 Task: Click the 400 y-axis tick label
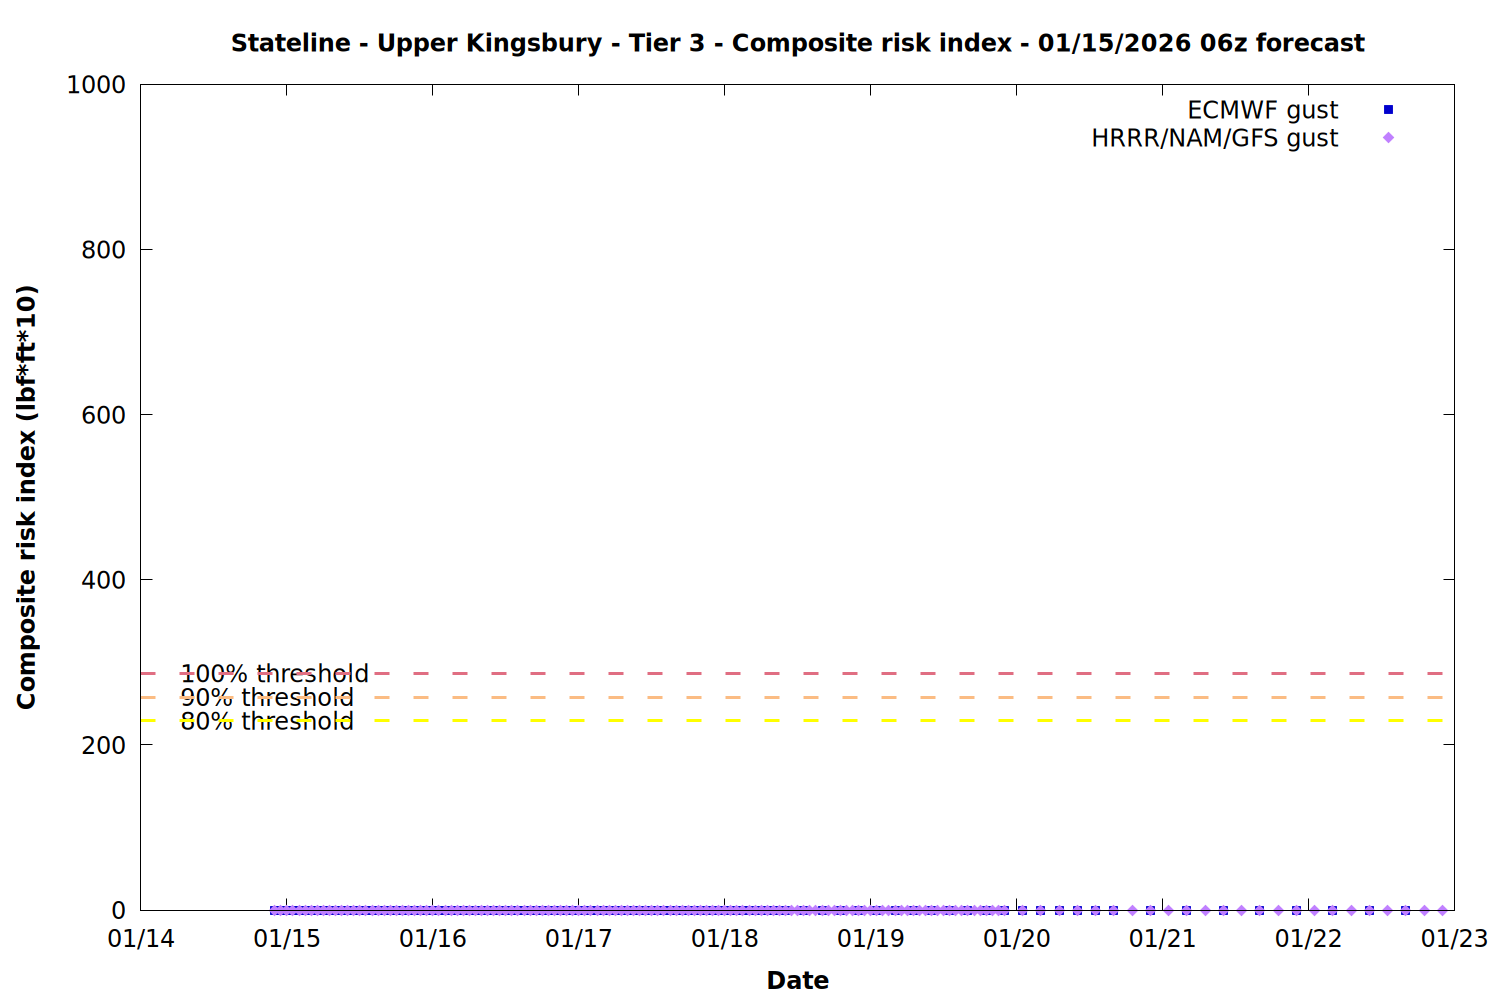click(103, 580)
